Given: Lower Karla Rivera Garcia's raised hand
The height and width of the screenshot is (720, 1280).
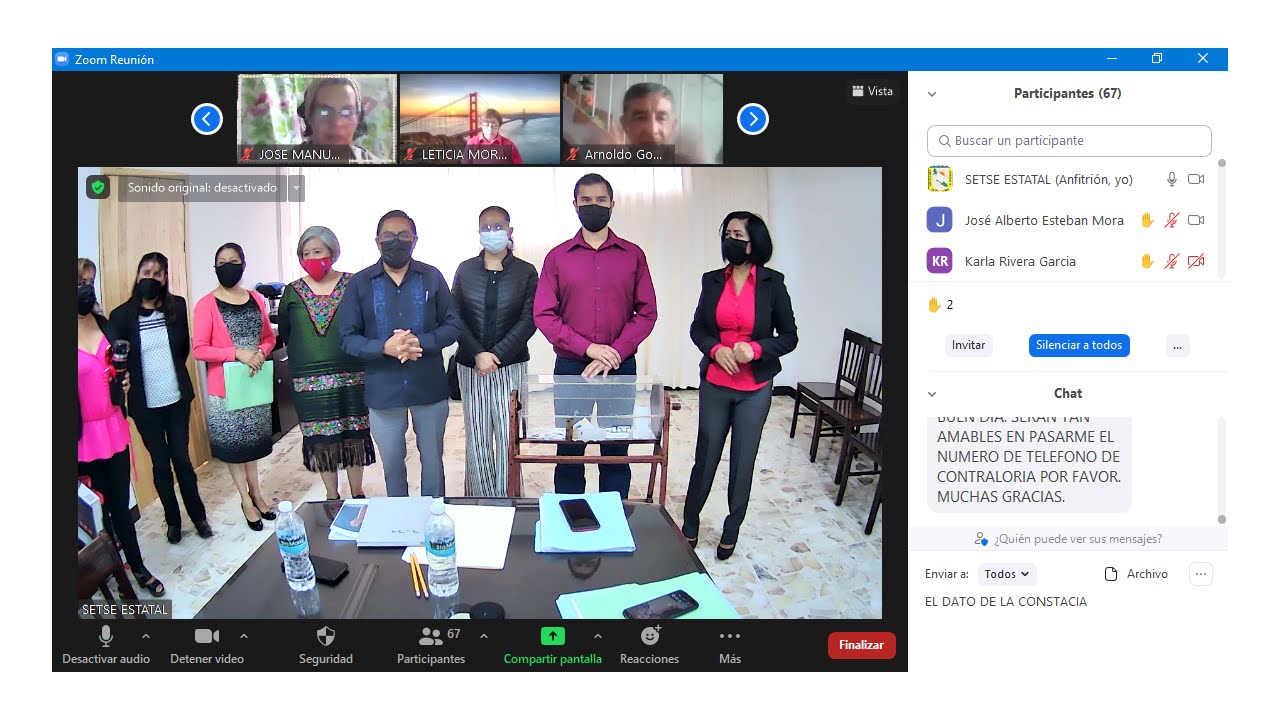Looking at the screenshot, I should [1148, 261].
